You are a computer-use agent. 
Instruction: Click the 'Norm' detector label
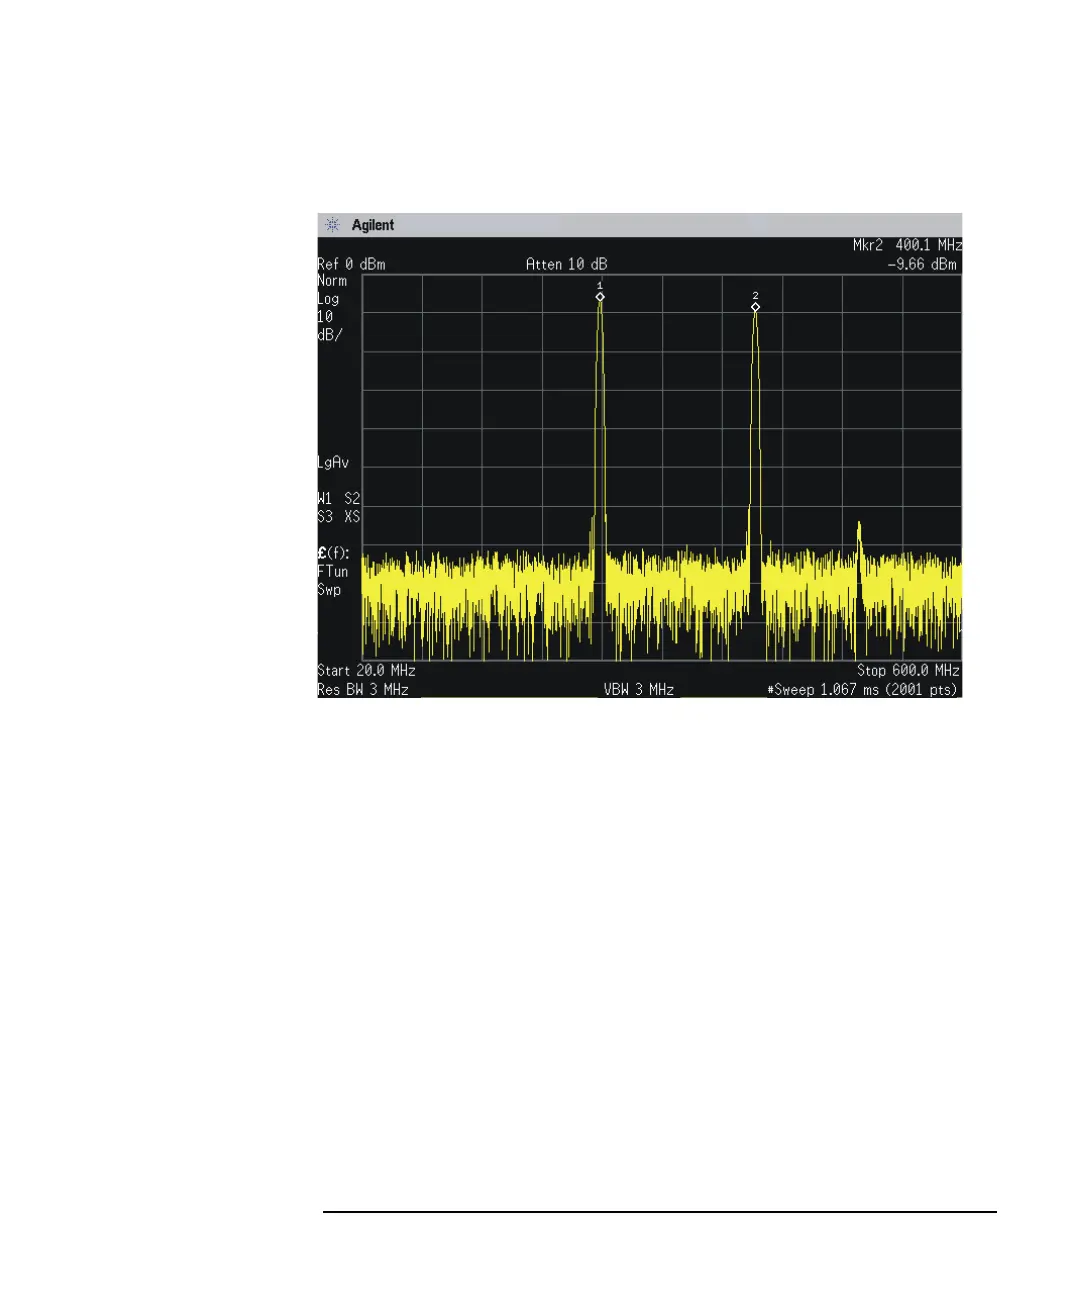(x=332, y=281)
